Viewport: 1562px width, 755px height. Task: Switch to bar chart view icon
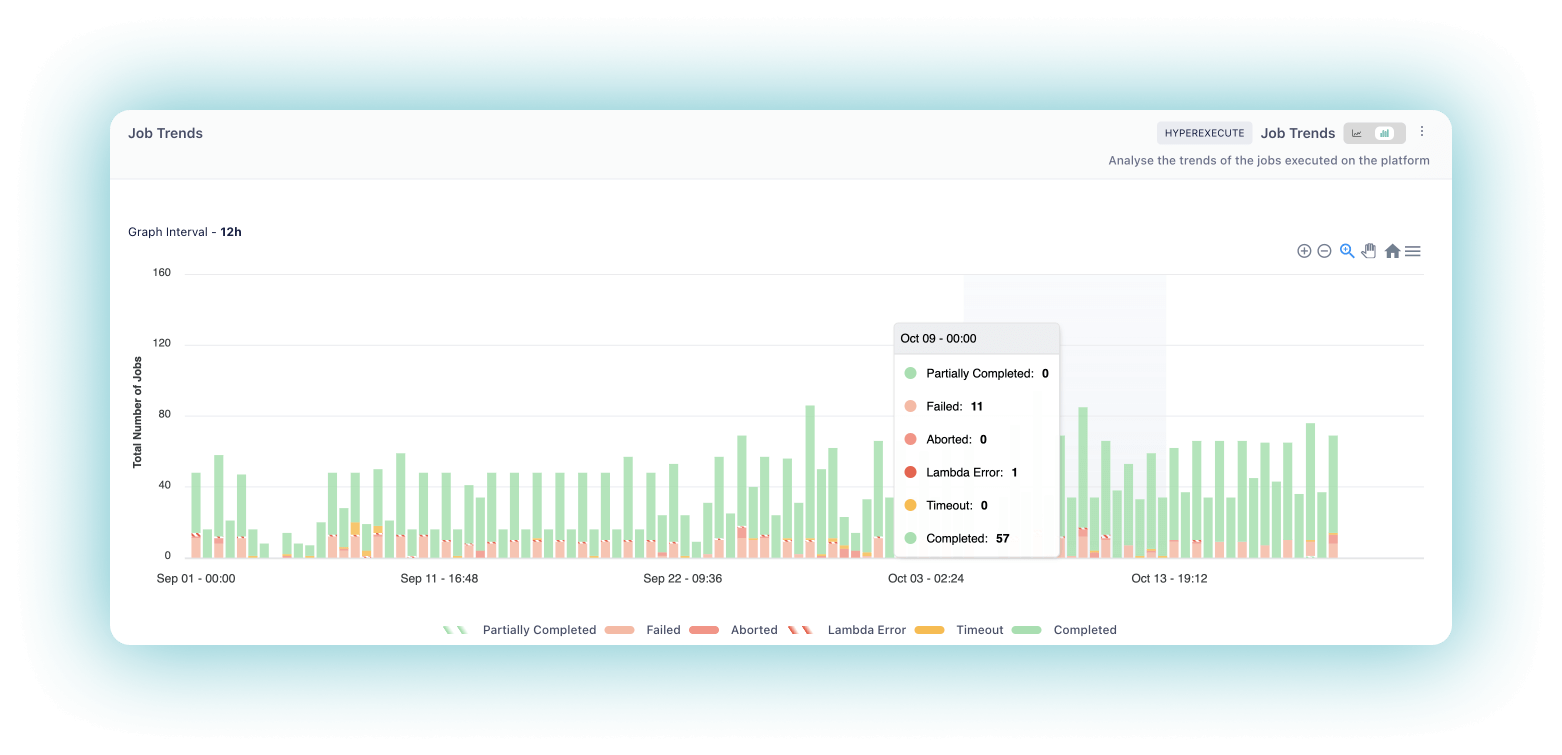pyautogui.click(x=1384, y=133)
